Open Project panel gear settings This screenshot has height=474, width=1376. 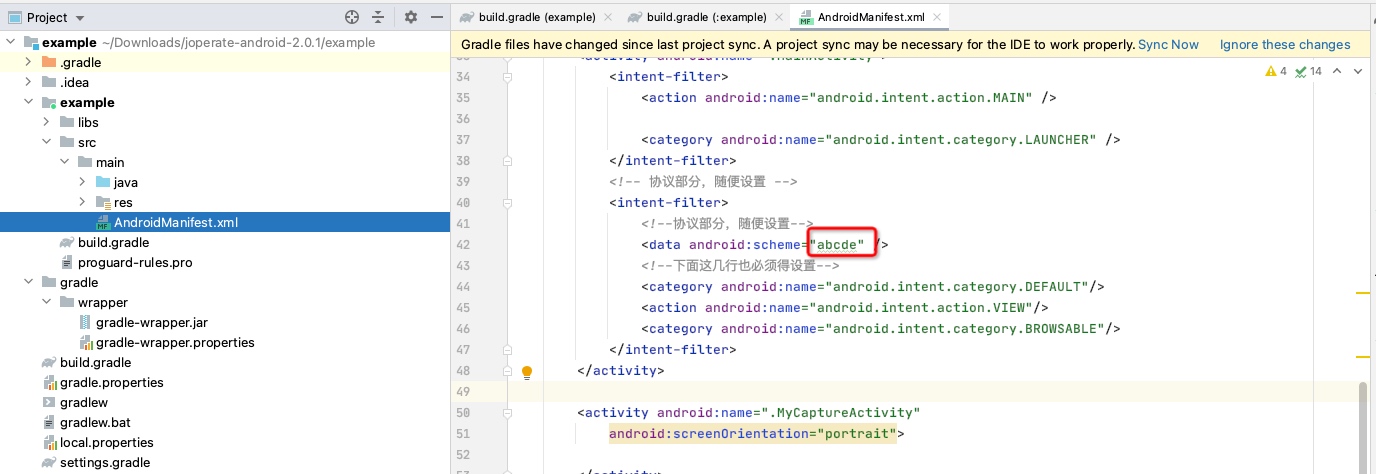(410, 17)
